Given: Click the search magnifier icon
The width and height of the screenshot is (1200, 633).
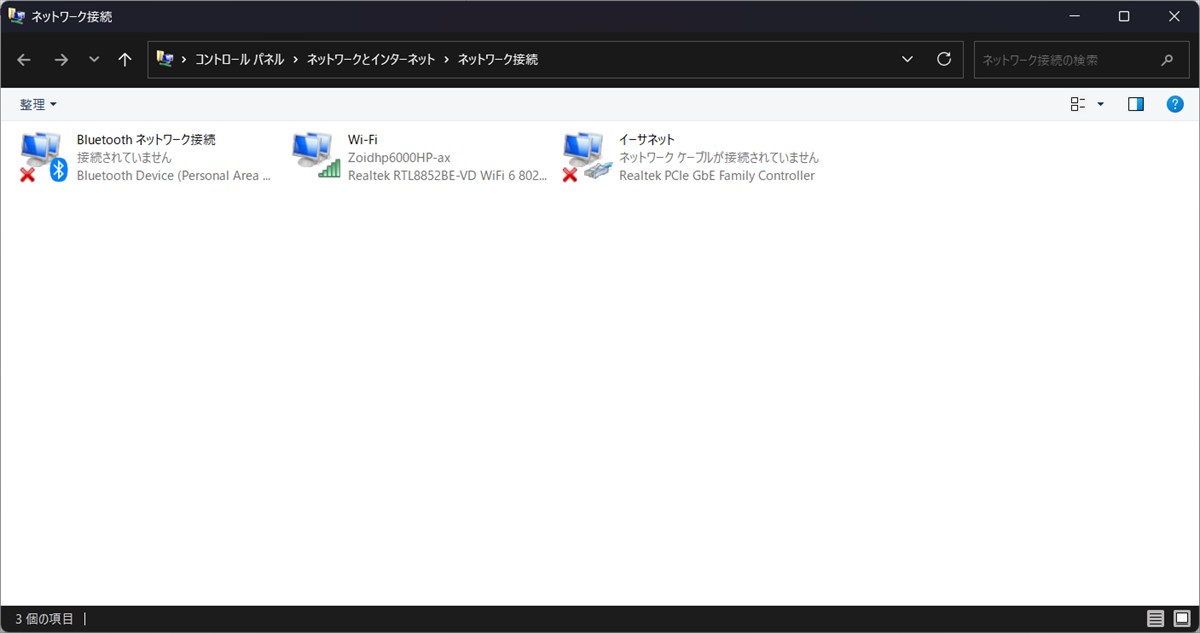Looking at the screenshot, I should coord(1167,60).
